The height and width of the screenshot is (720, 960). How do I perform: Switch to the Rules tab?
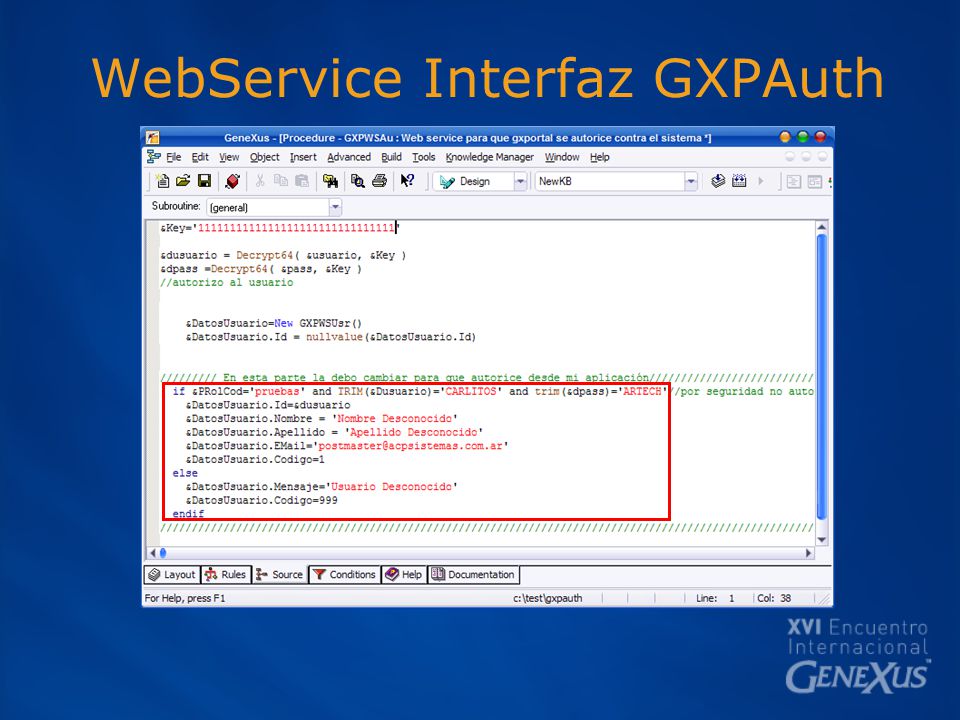(225, 574)
